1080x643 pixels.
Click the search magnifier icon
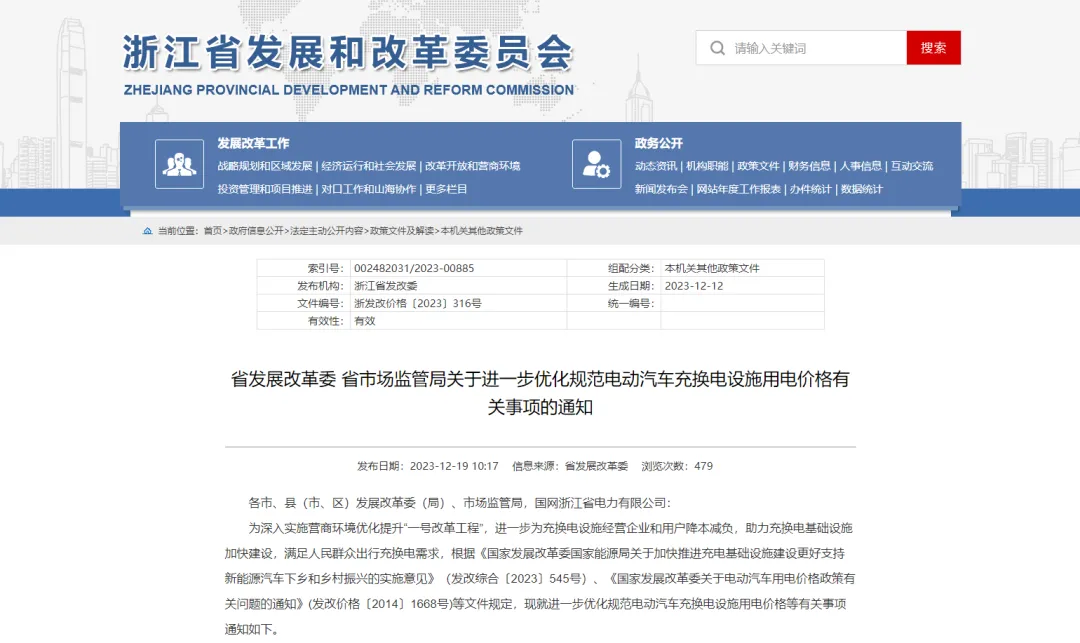(x=717, y=48)
